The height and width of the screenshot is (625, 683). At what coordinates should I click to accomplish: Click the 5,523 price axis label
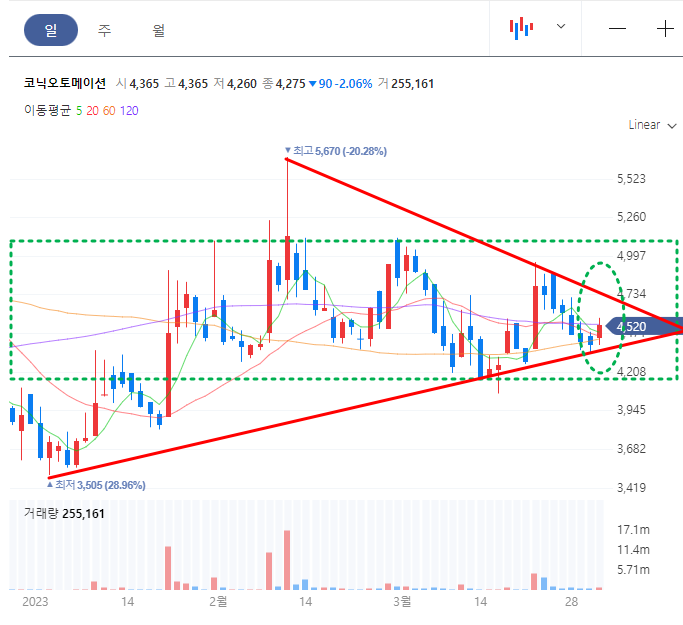click(631, 179)
